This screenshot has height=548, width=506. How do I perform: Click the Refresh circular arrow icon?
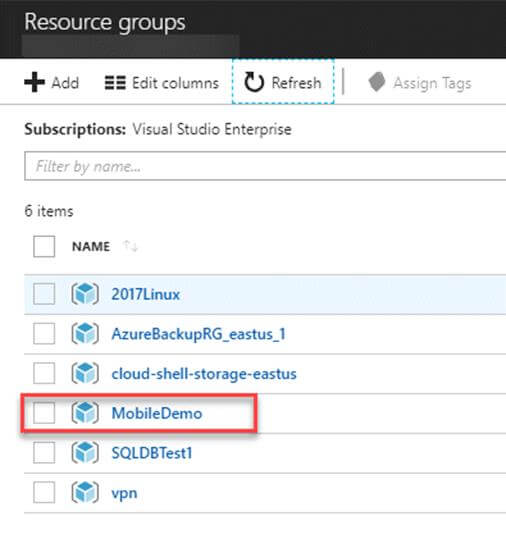click(x=254, y=82)
